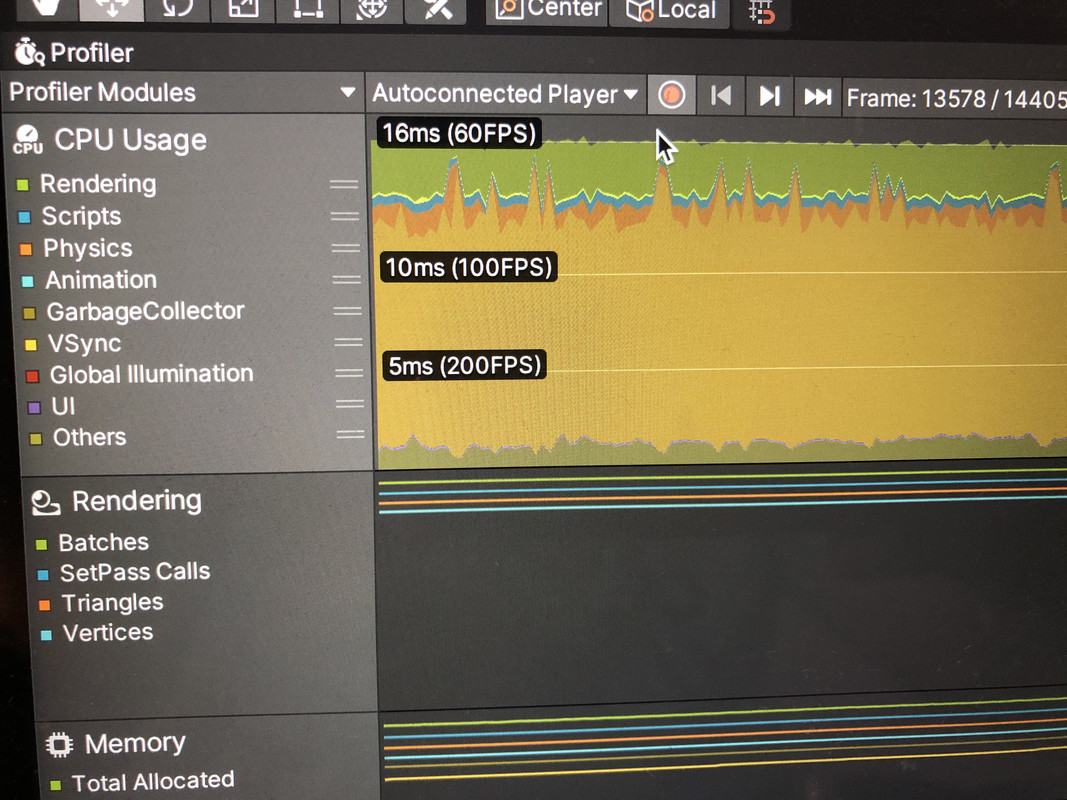The height and width of the screenshot is (800, 1067).
Task: Toggle Local handle rotation button
Action: point(670,11)
